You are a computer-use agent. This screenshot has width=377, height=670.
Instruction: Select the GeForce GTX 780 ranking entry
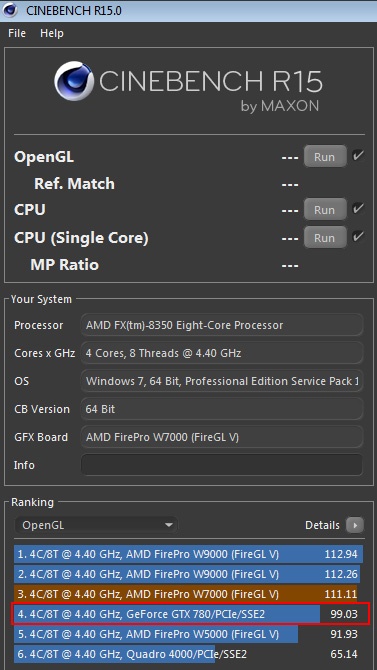tap(188, 614)
